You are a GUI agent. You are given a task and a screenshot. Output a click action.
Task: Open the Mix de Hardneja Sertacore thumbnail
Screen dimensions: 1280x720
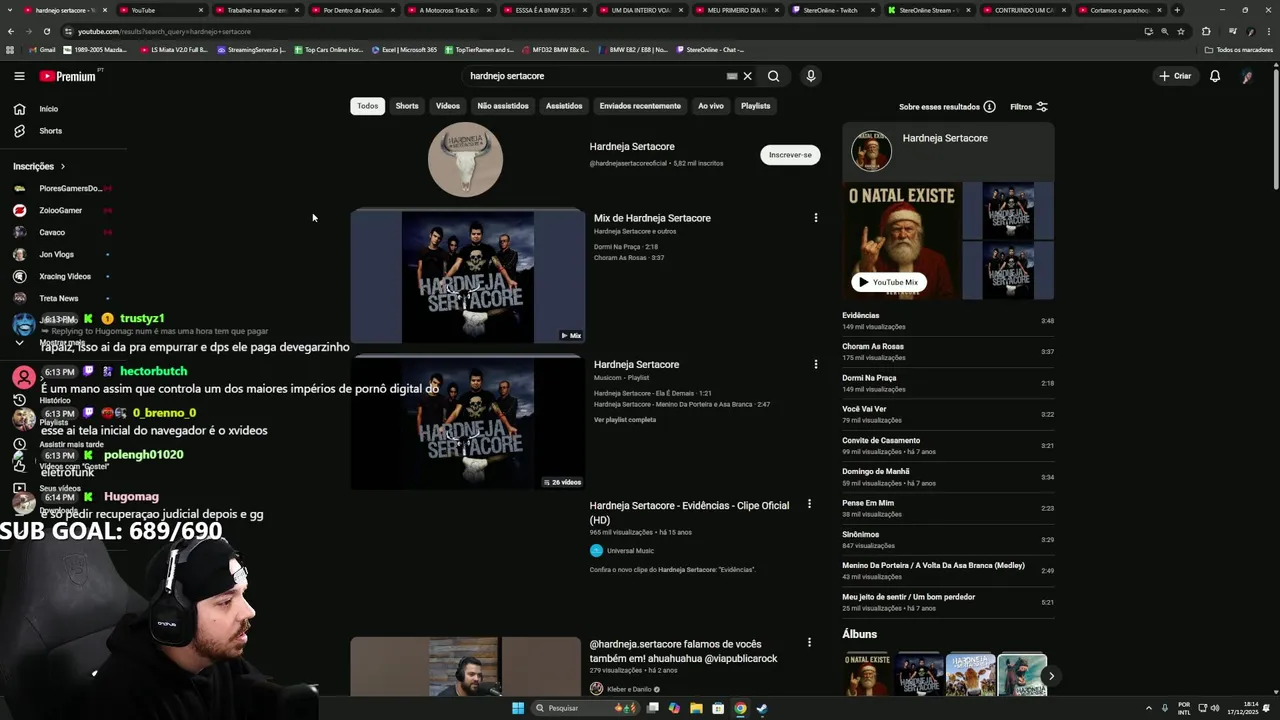click(467, 276)
